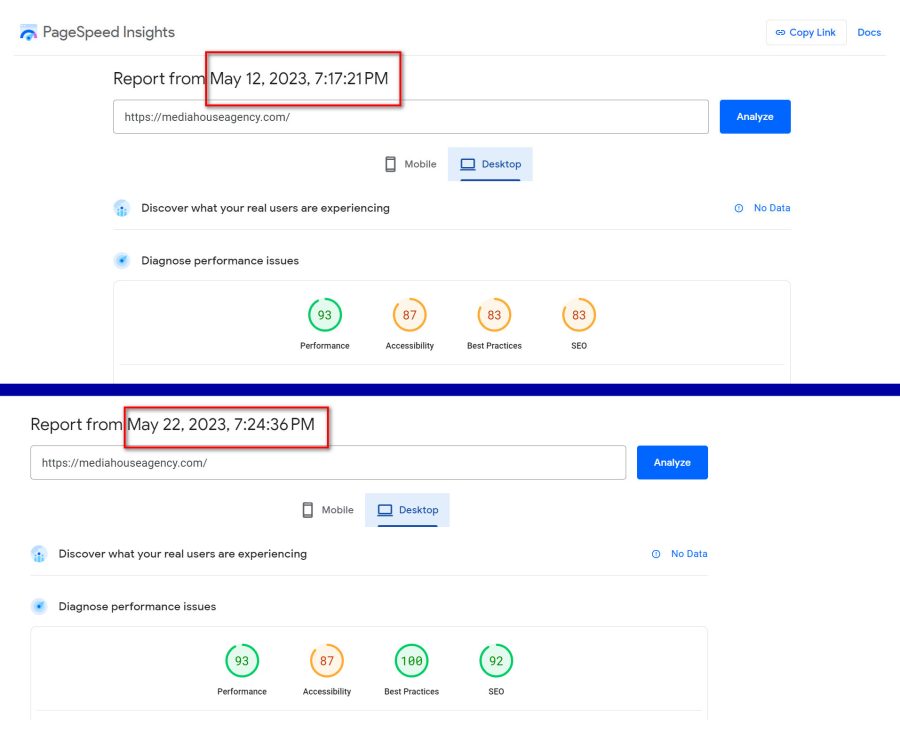This screenshot has height=734, width=900.
Task: Click the 'May 12, 2023, 7:17:21 PM' report date
Action: pos(299,79)
